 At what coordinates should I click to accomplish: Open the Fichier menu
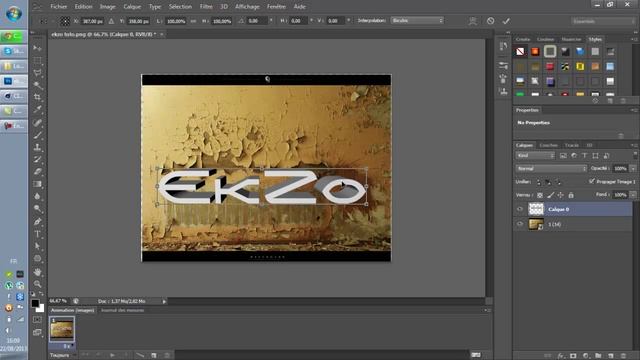pos(58,7)
